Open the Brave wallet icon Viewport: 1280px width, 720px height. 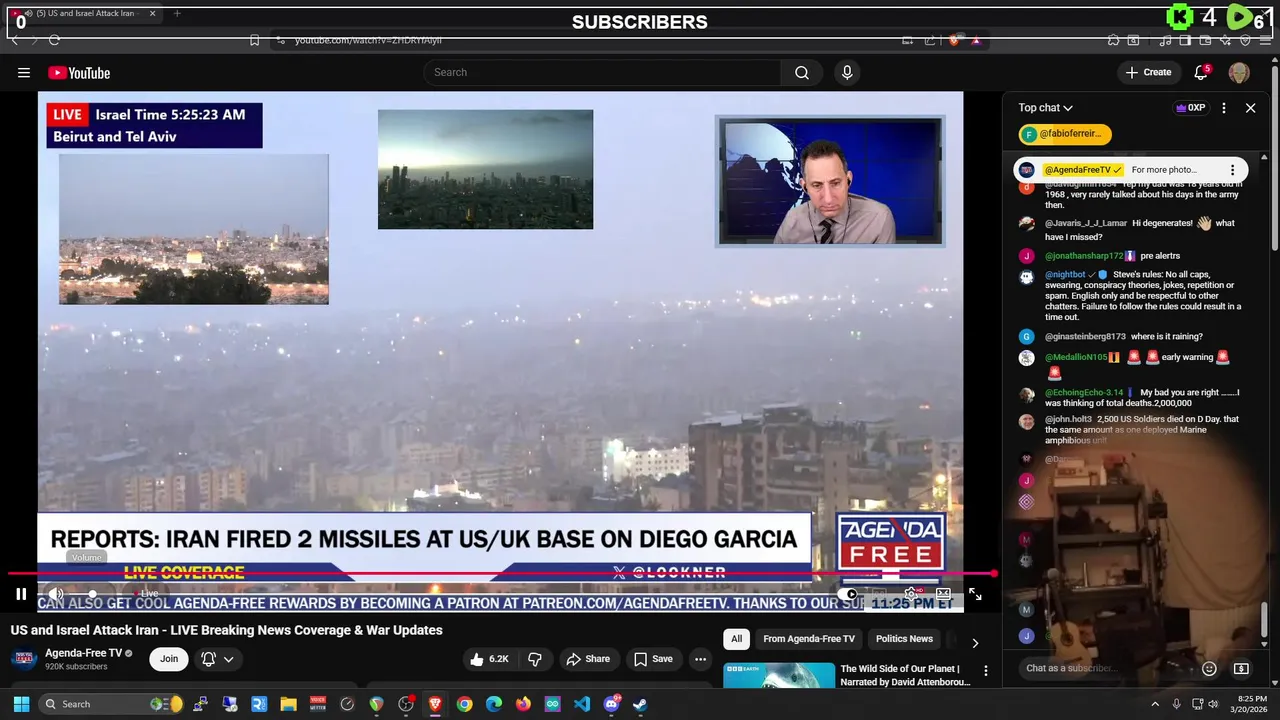pyautogui.click(x=1205, y=40)
